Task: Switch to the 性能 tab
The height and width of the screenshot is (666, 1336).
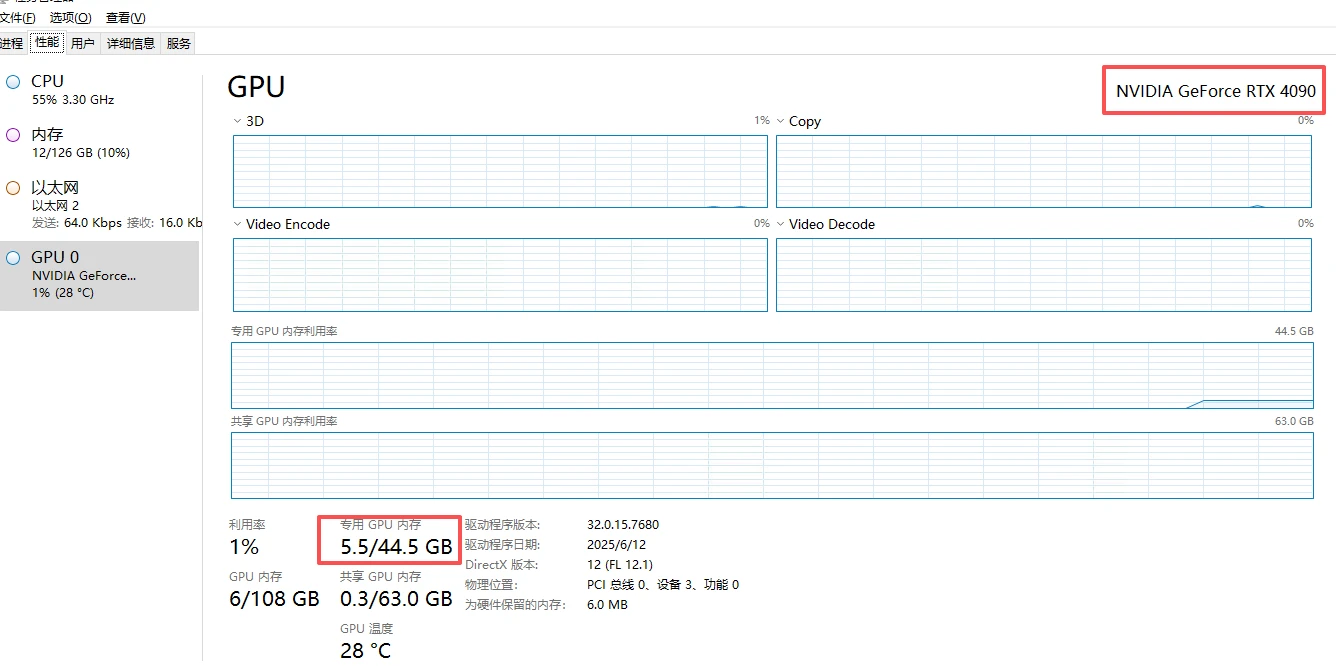Action: pos(47,42)
